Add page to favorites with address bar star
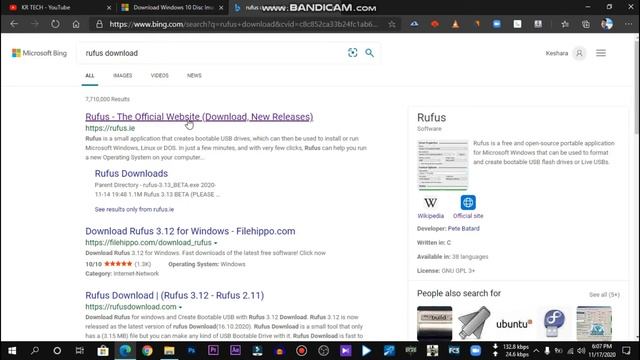Screen dimensions: 640x360 pyautogui.click(x=392, y=24)
